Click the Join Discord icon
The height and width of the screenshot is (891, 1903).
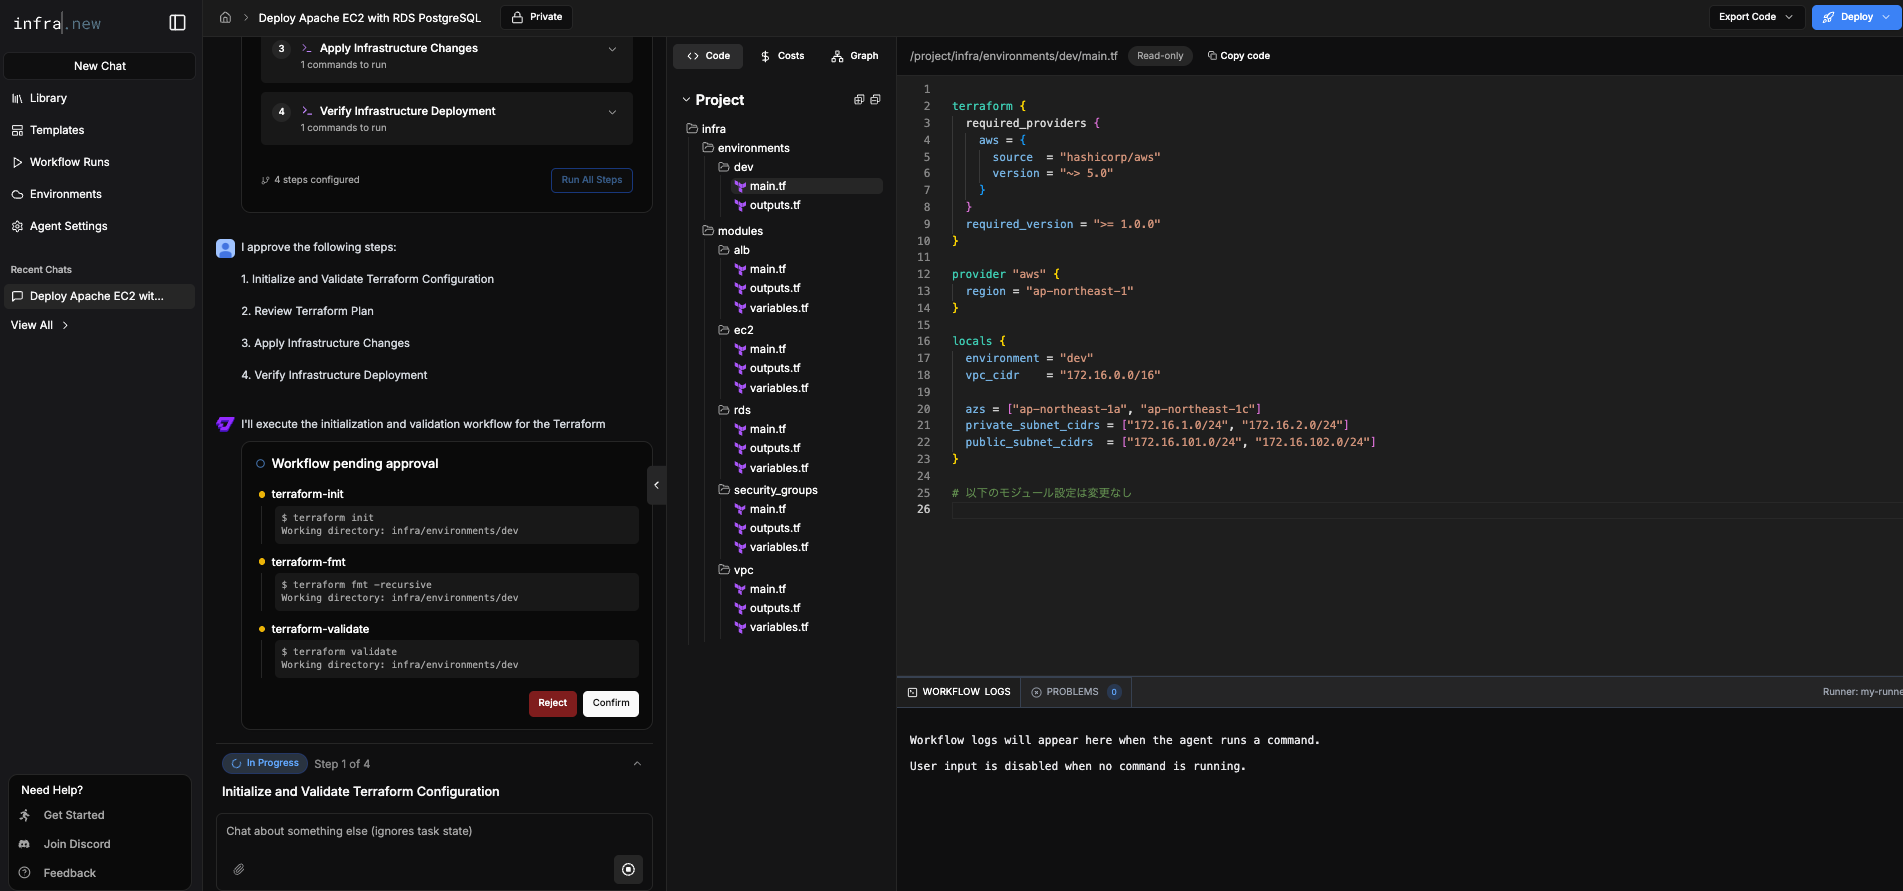(x=25, y=844)
